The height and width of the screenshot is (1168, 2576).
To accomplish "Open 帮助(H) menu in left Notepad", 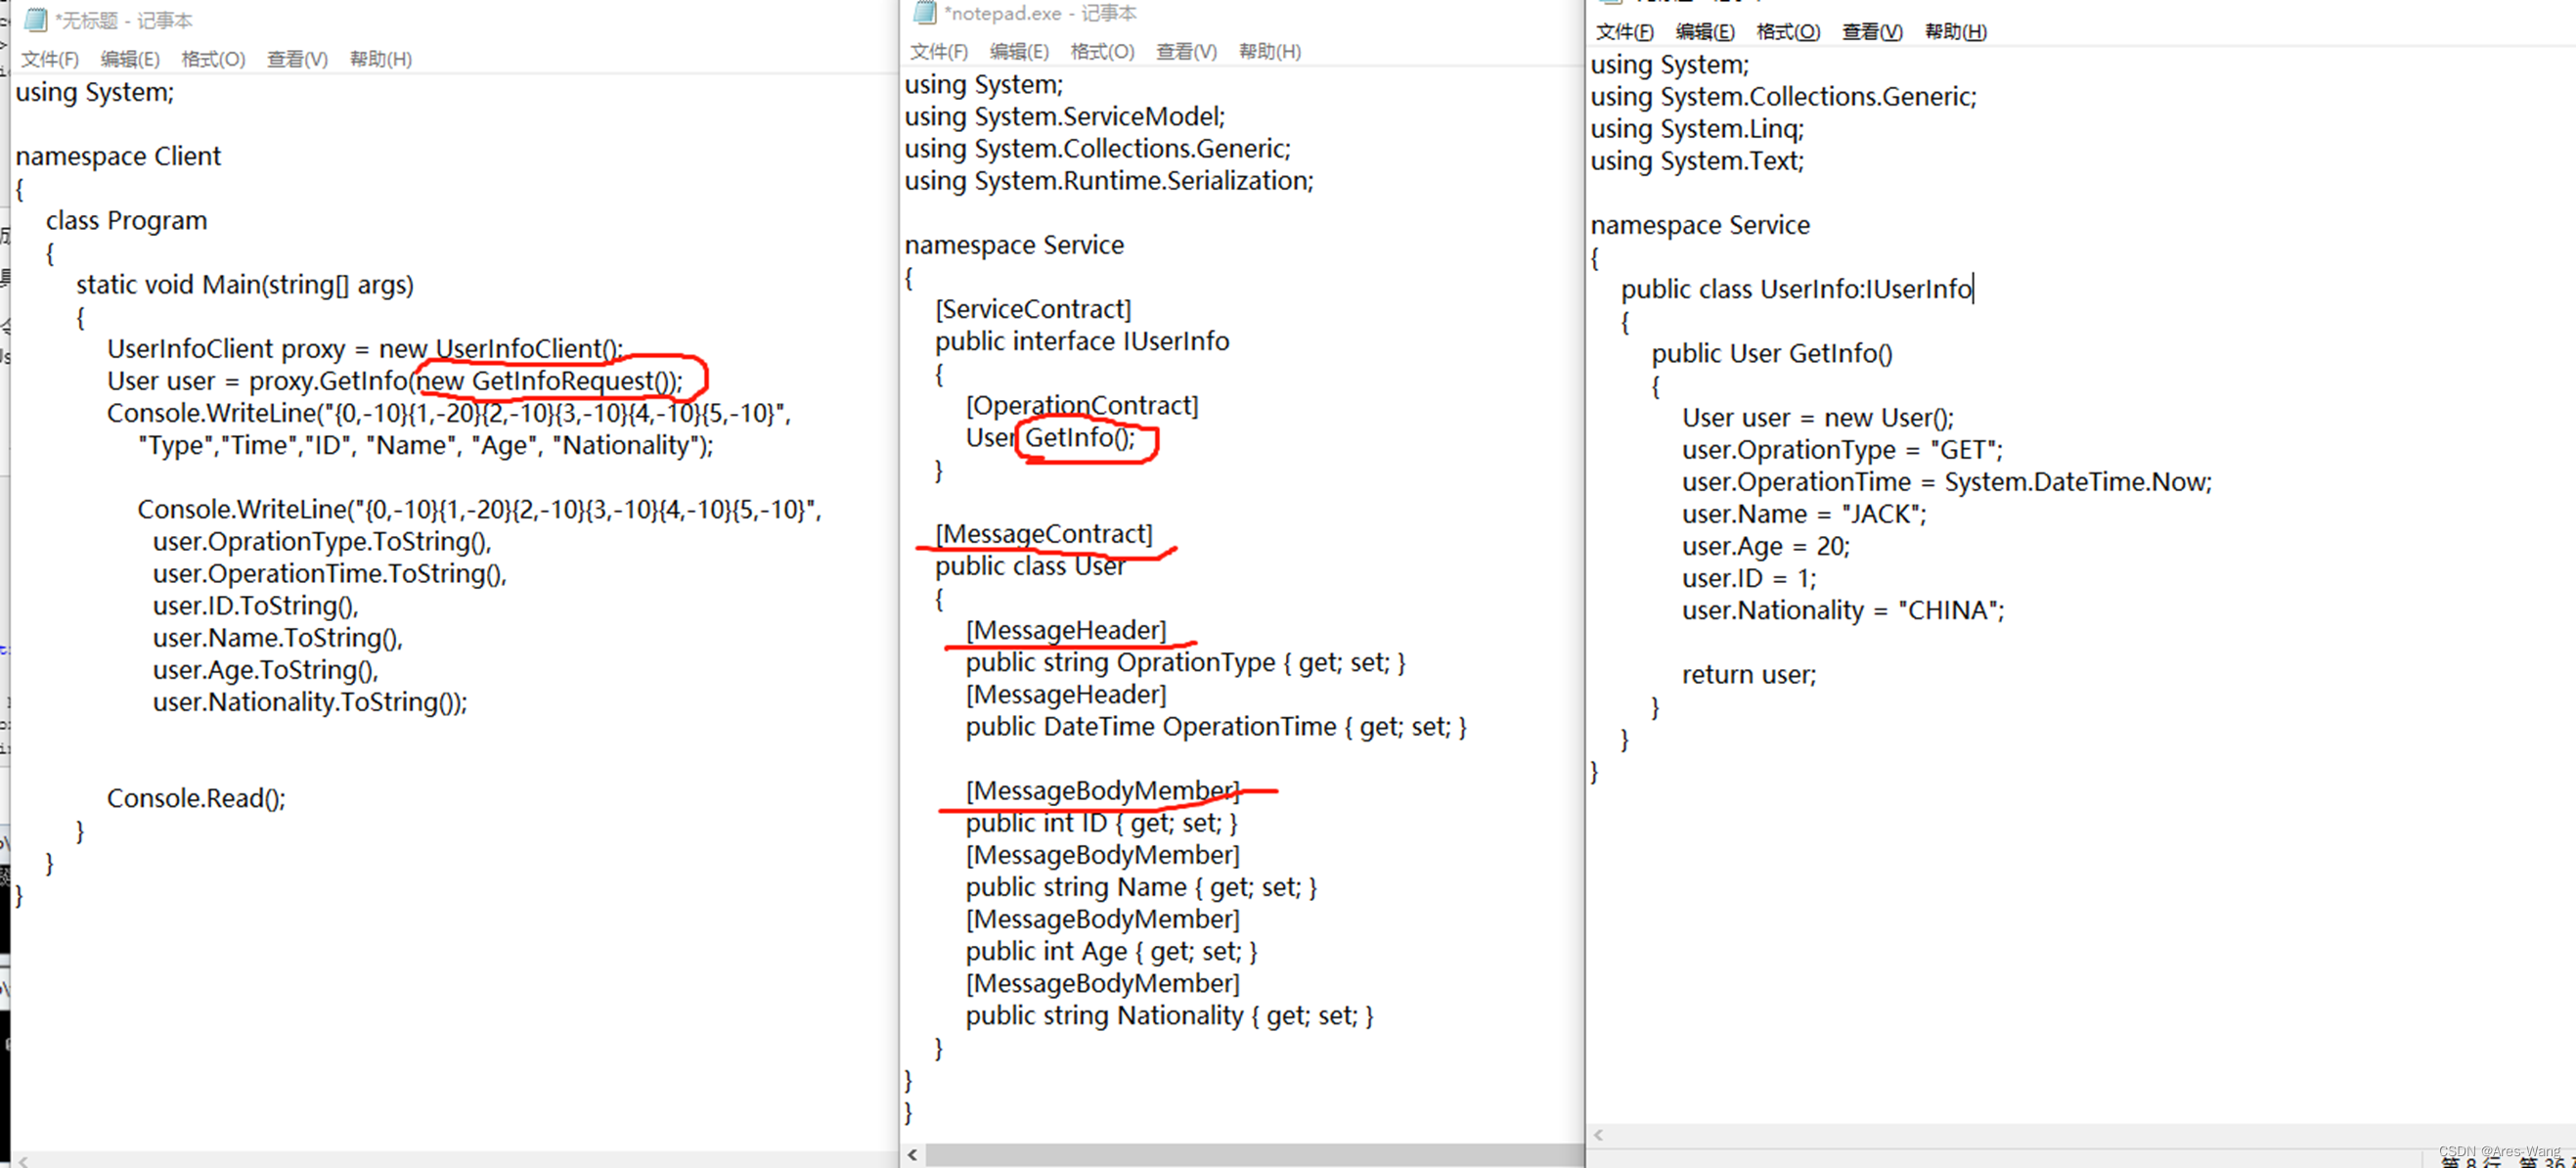I will pos(380,59).
